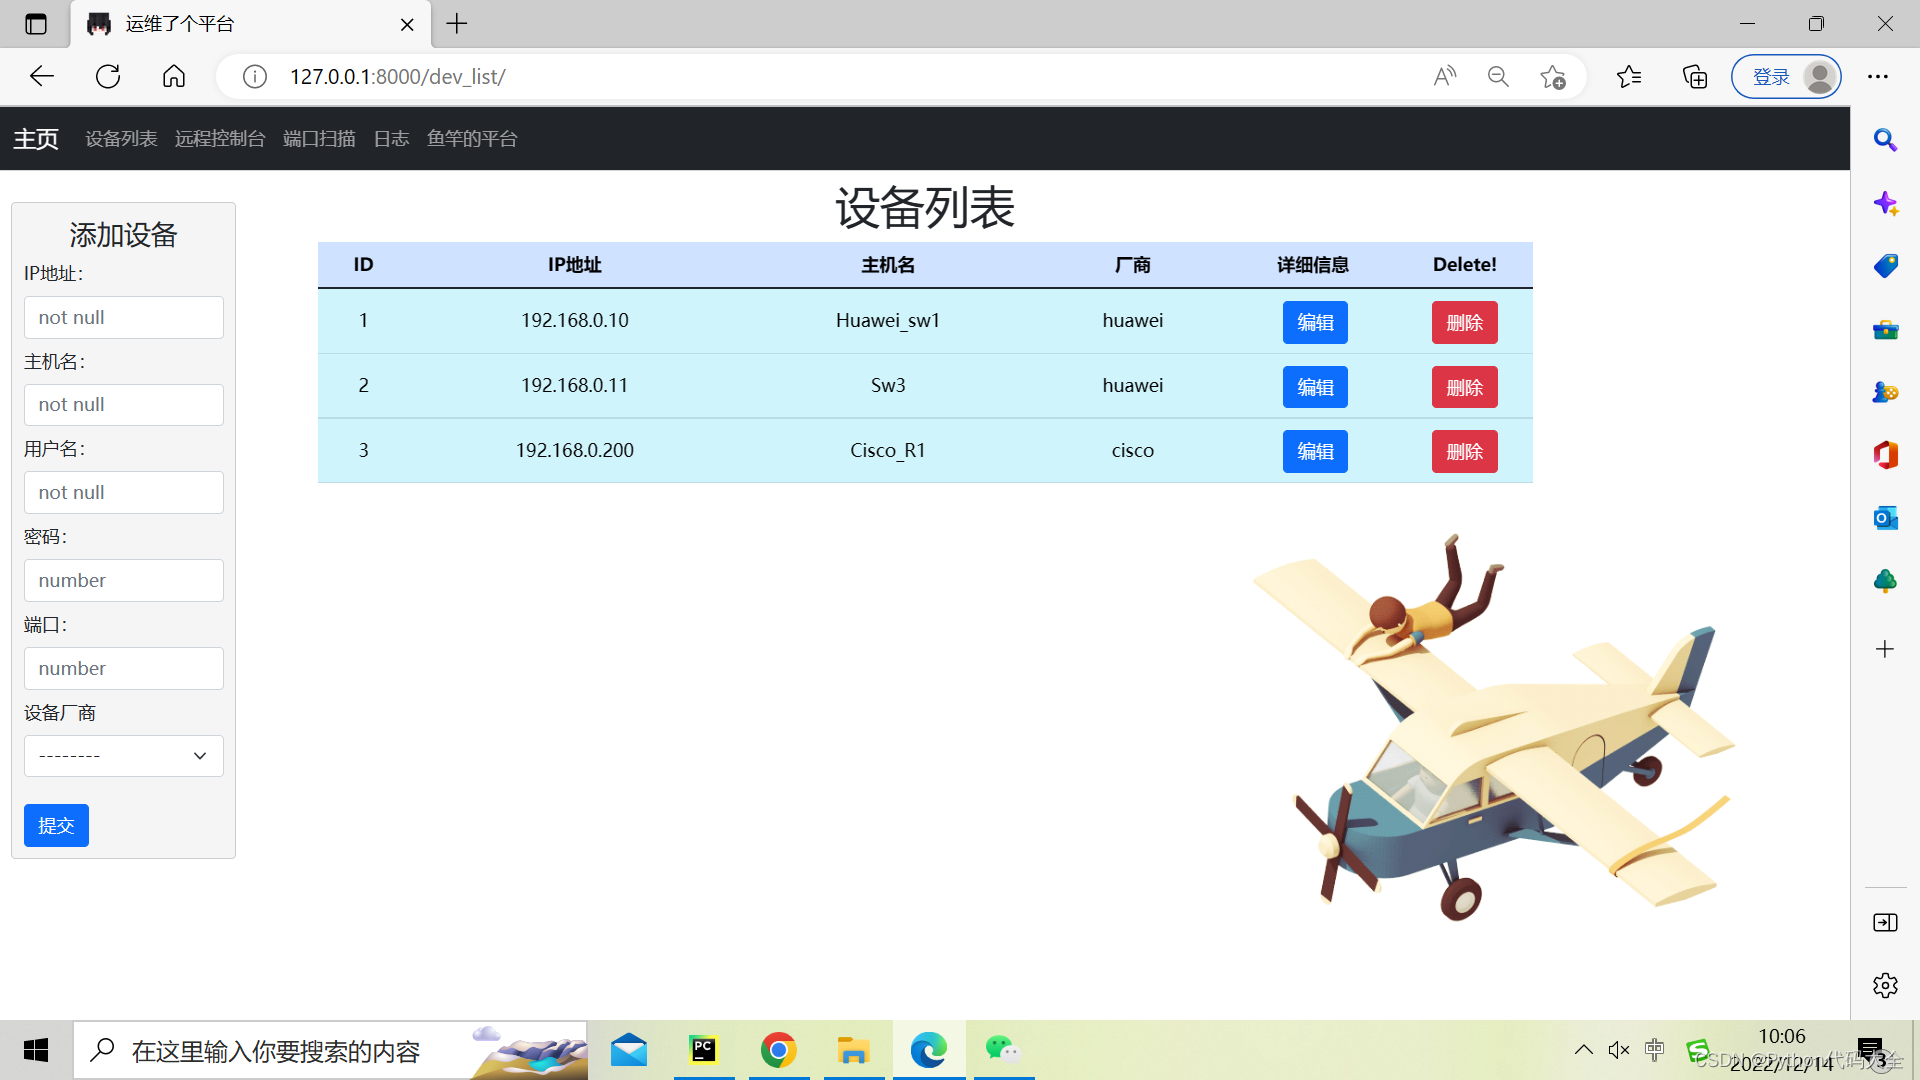Hide the sidebar panel icon

pyautogui.click(x=1885, y=922)
